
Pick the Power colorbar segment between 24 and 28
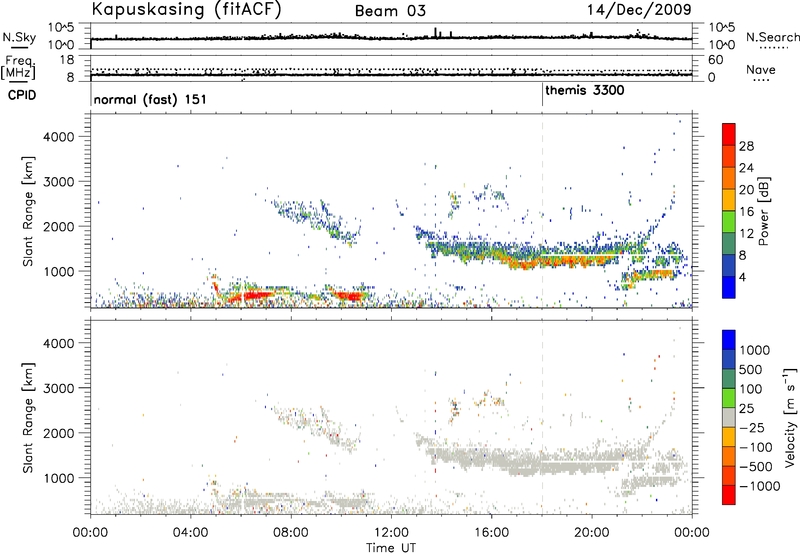point(729,157)
